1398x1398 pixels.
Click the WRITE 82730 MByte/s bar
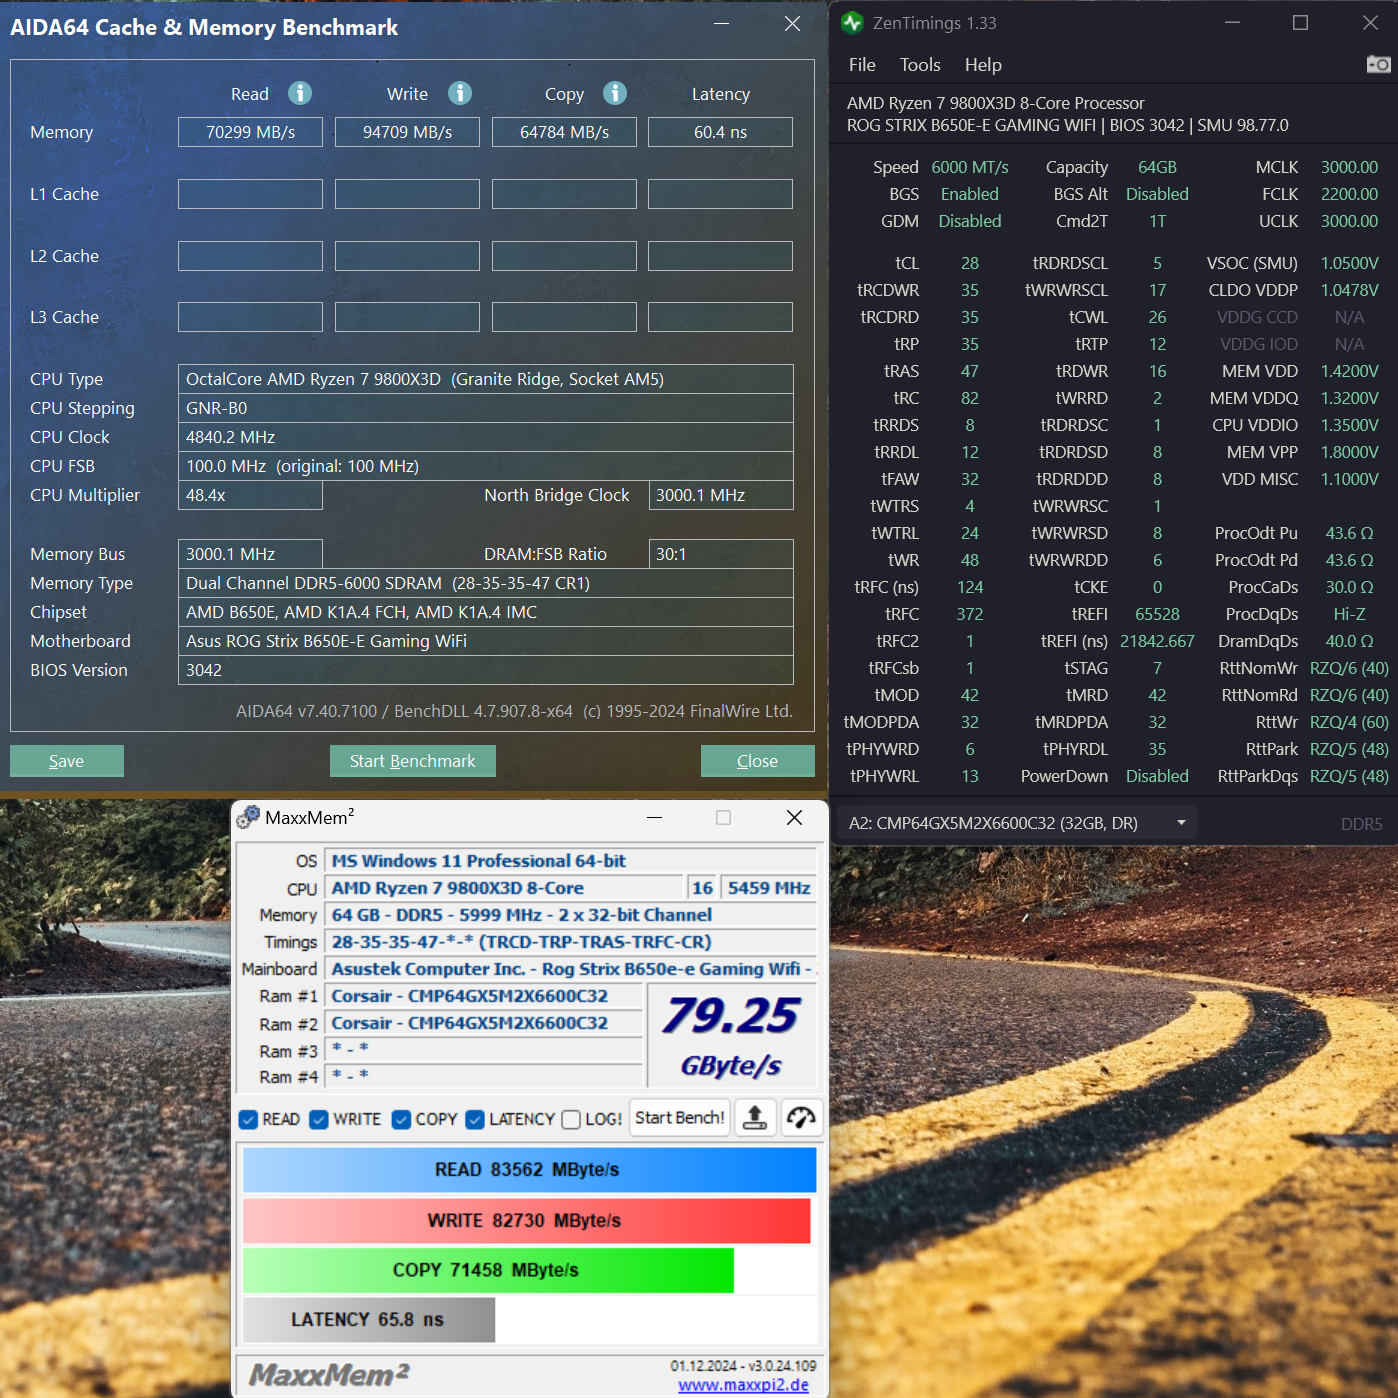tap(526, 1221)
